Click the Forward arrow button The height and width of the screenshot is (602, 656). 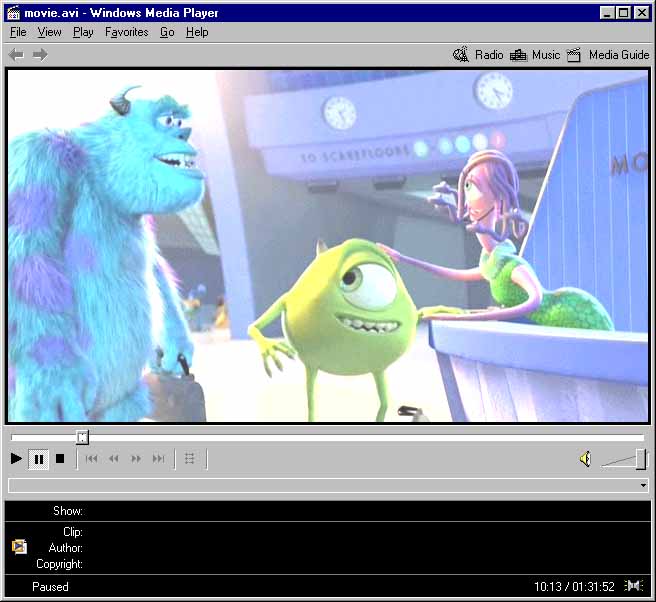click(40, 54)
